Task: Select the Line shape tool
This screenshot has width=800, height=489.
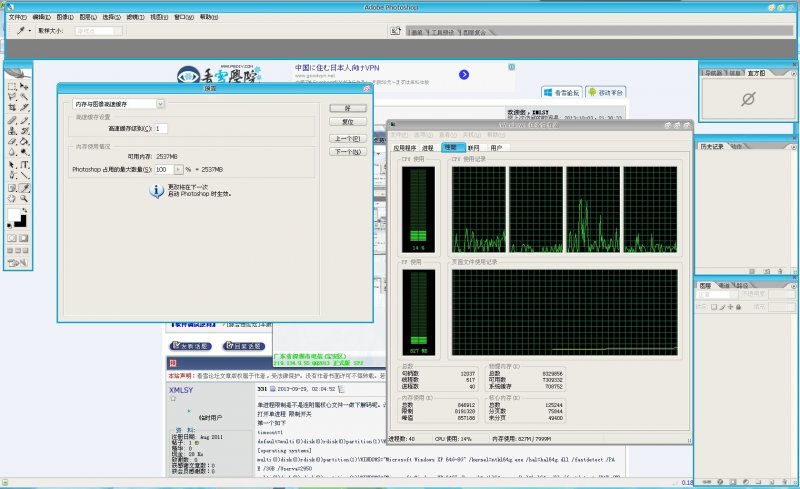Action: coord(24,175)
